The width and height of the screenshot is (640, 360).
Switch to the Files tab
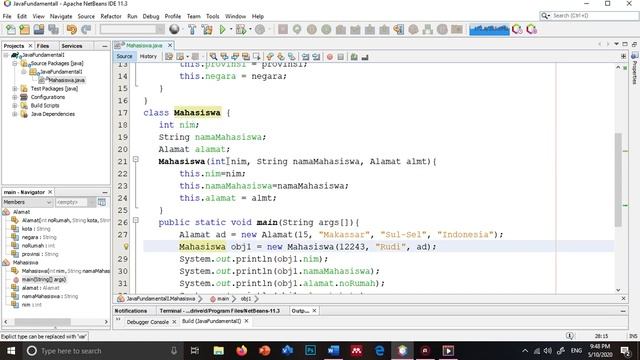coord(43,46)
